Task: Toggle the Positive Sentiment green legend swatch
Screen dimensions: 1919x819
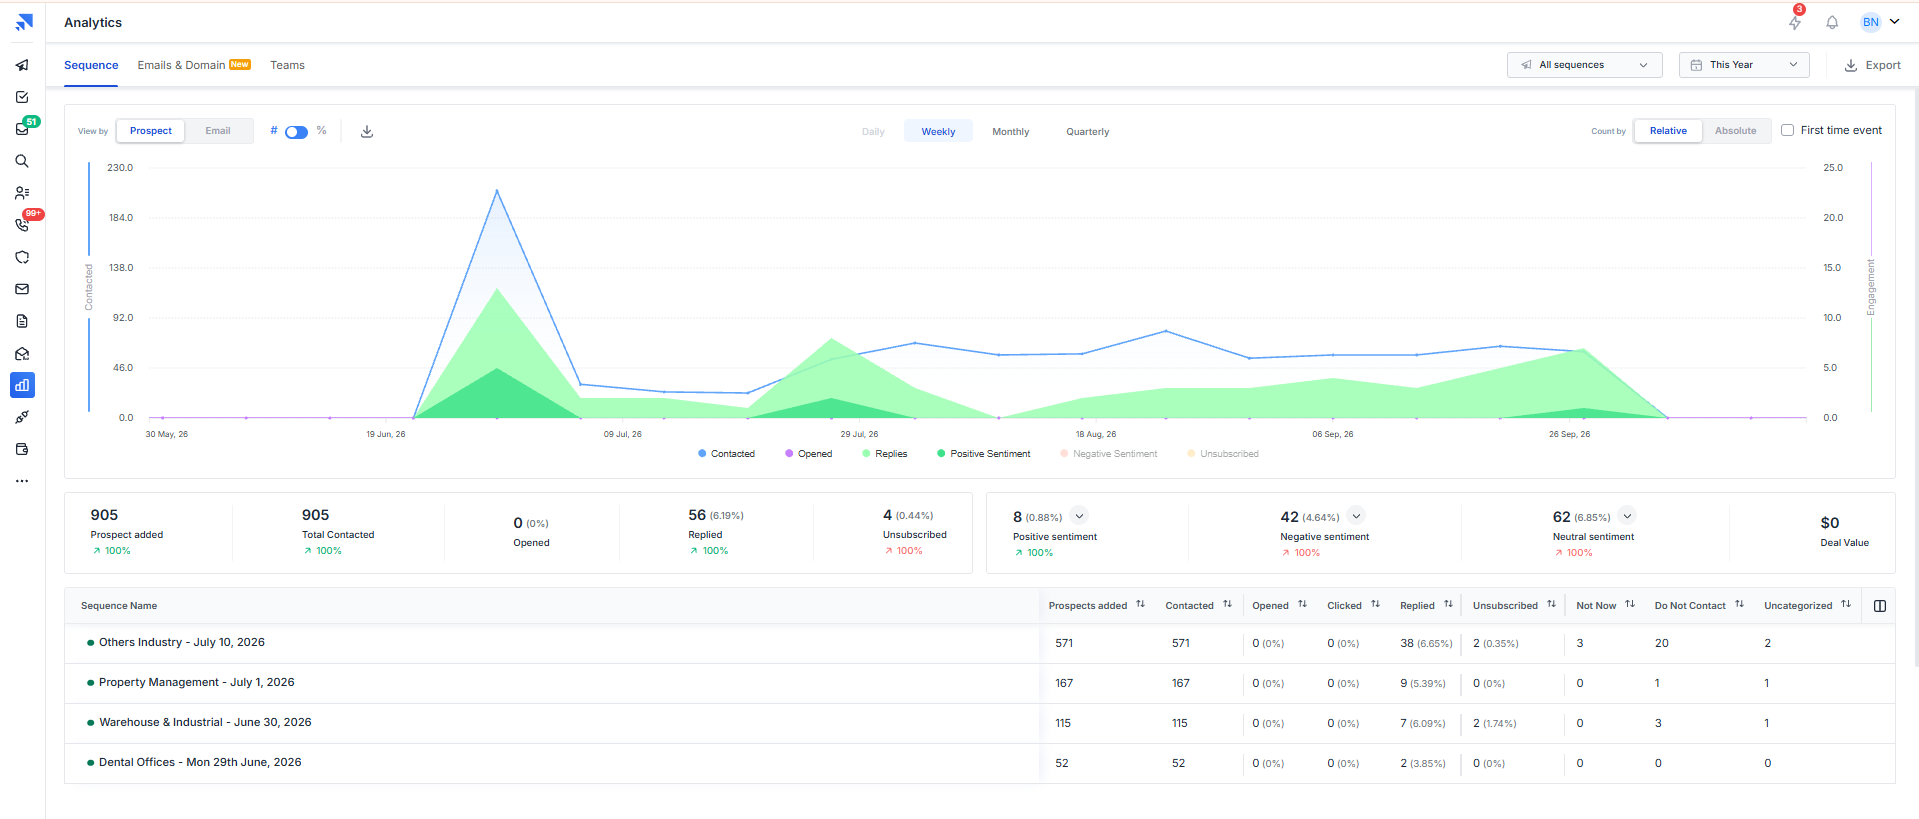Action: tap(941, 454)
